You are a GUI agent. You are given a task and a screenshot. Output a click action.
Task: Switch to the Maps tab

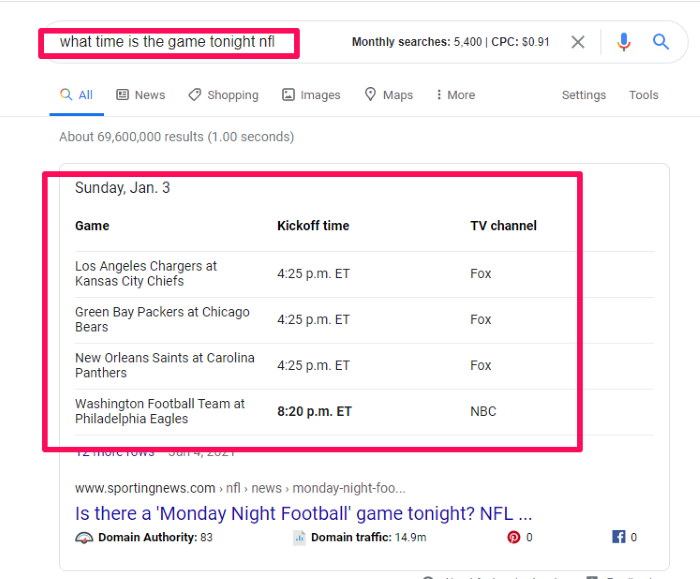(x=388, y=95)
